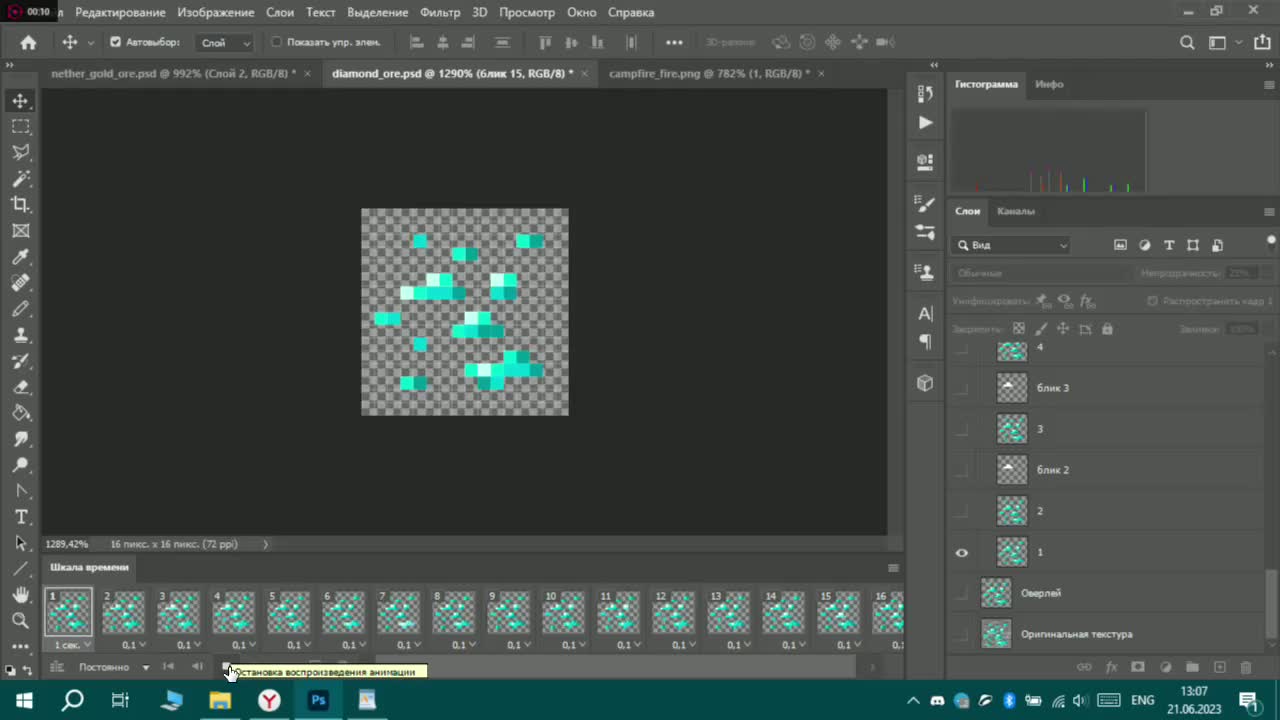Select the Pen tool

coord(20,491)
